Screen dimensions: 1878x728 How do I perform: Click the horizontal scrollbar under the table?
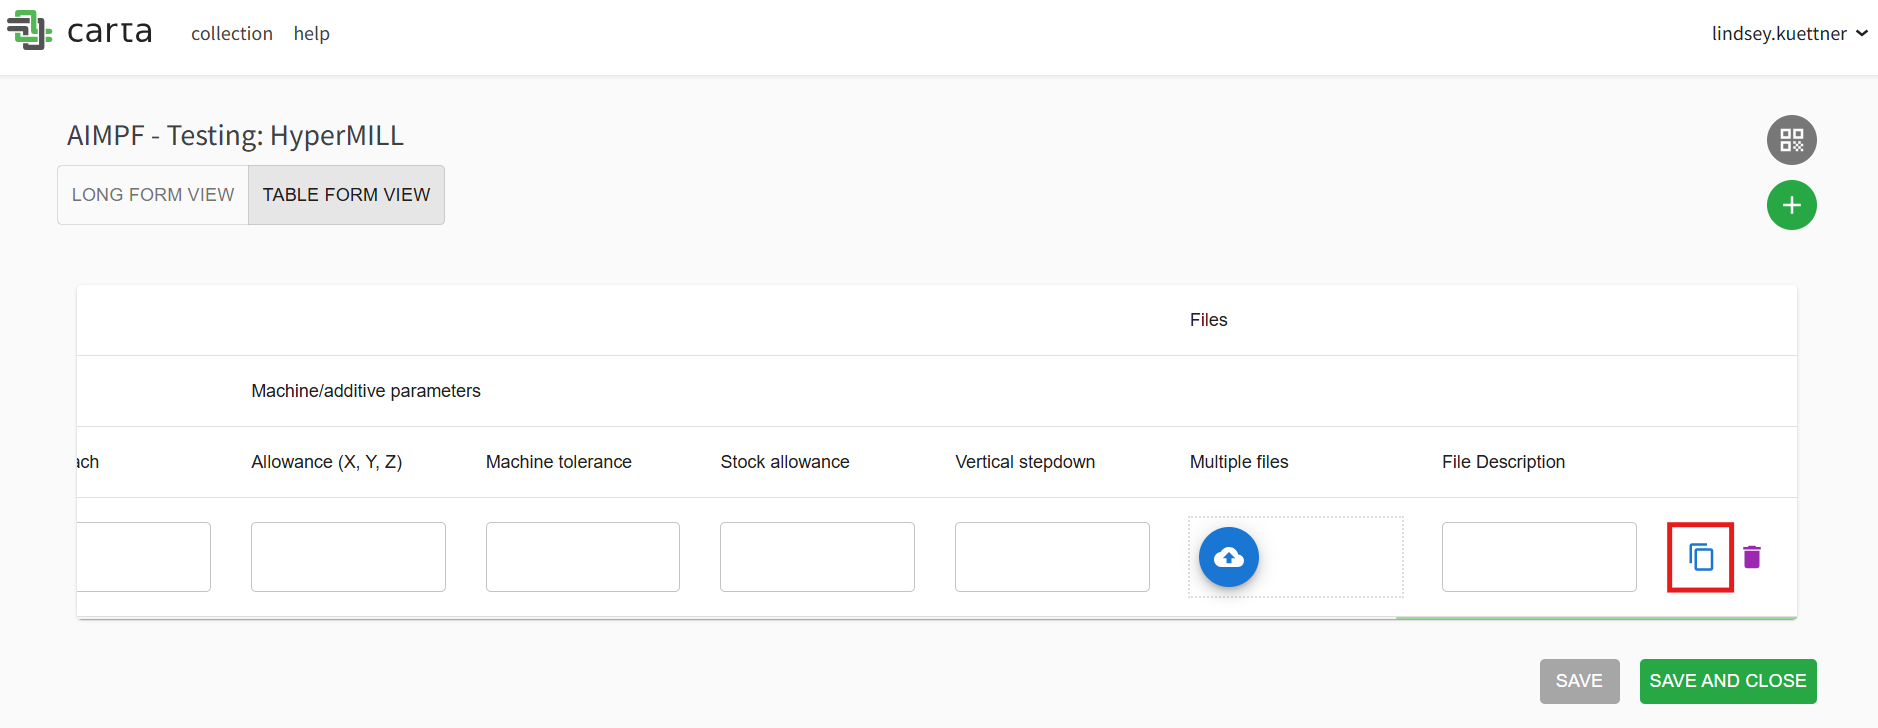point(1596,619)
